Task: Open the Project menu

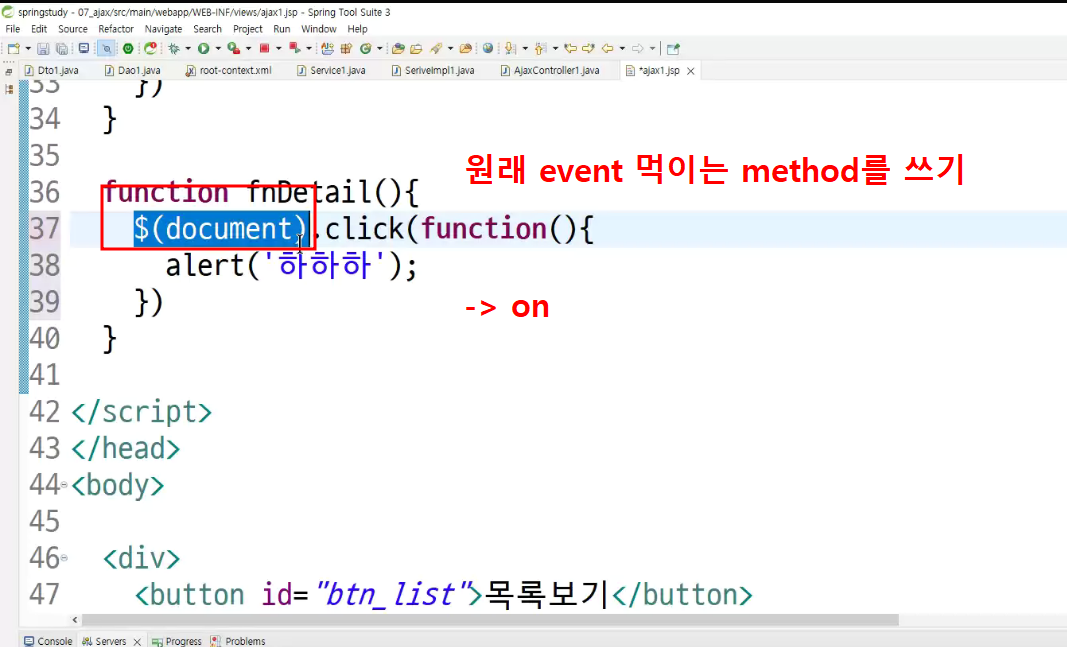Action: point(248,29)
